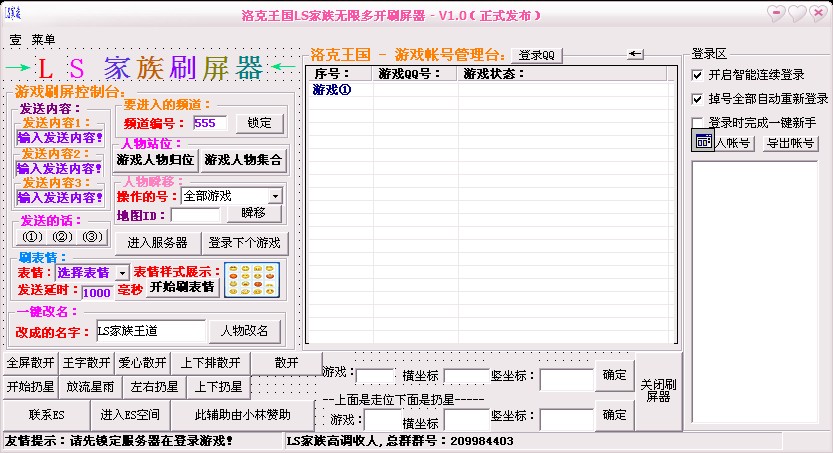Open the 壹 menu
This screenshot has height=453, width=833.
(x=15, y=39)
